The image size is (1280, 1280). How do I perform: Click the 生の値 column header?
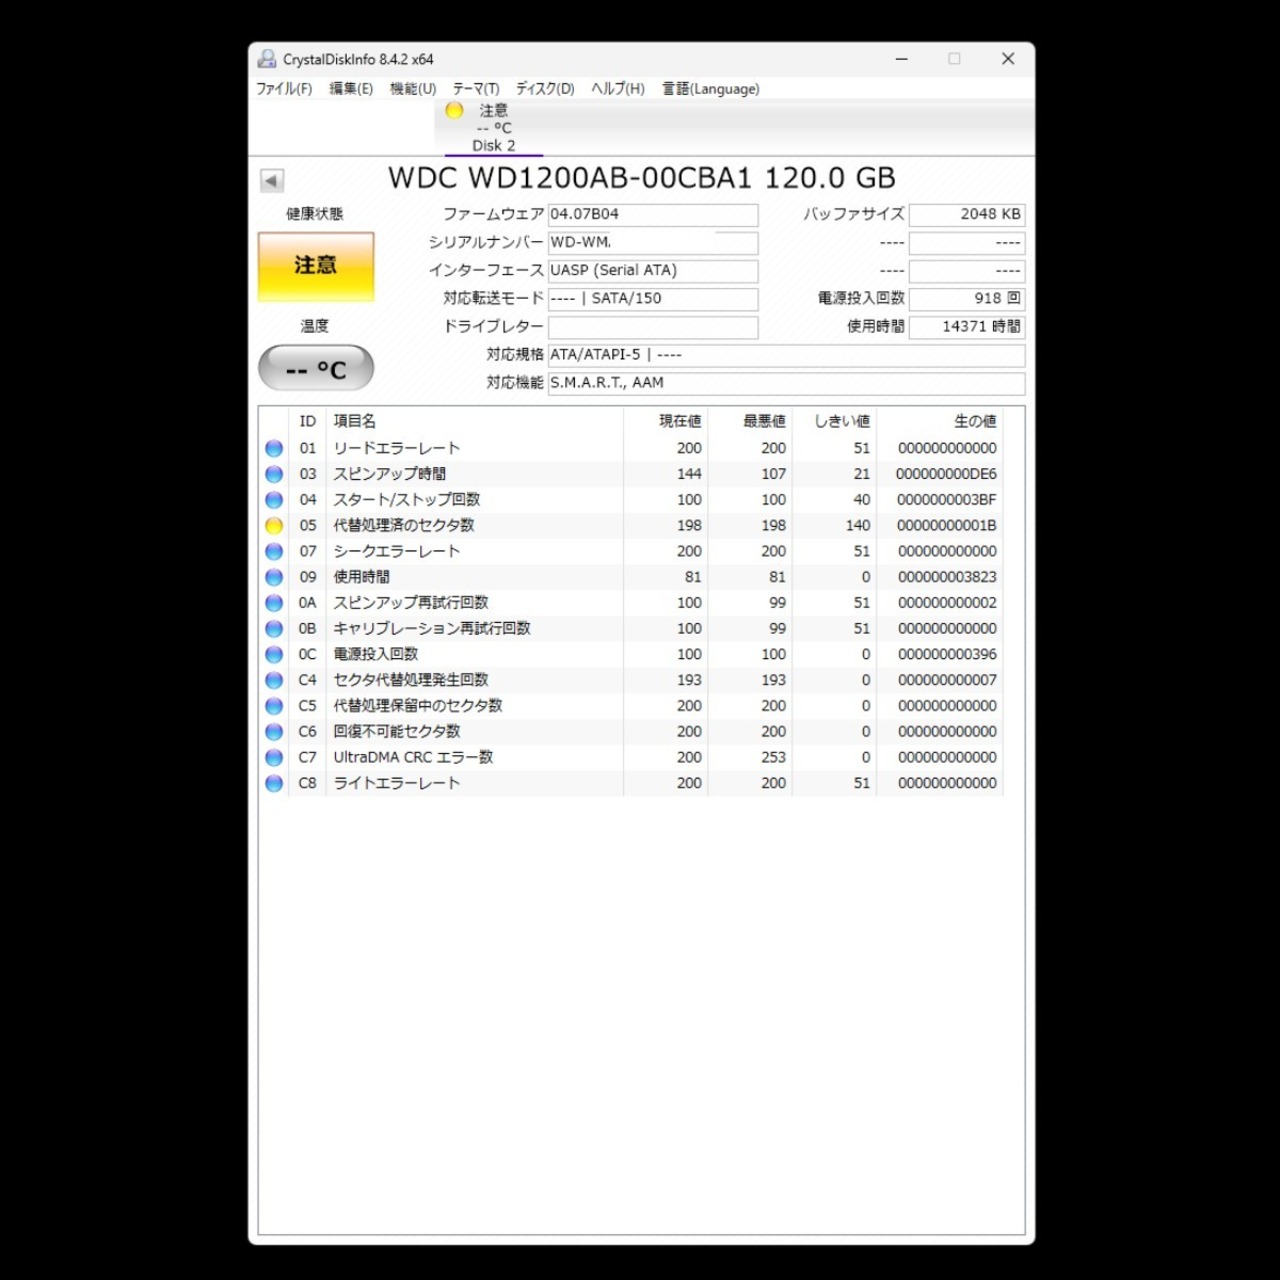[x=976, y=422]
